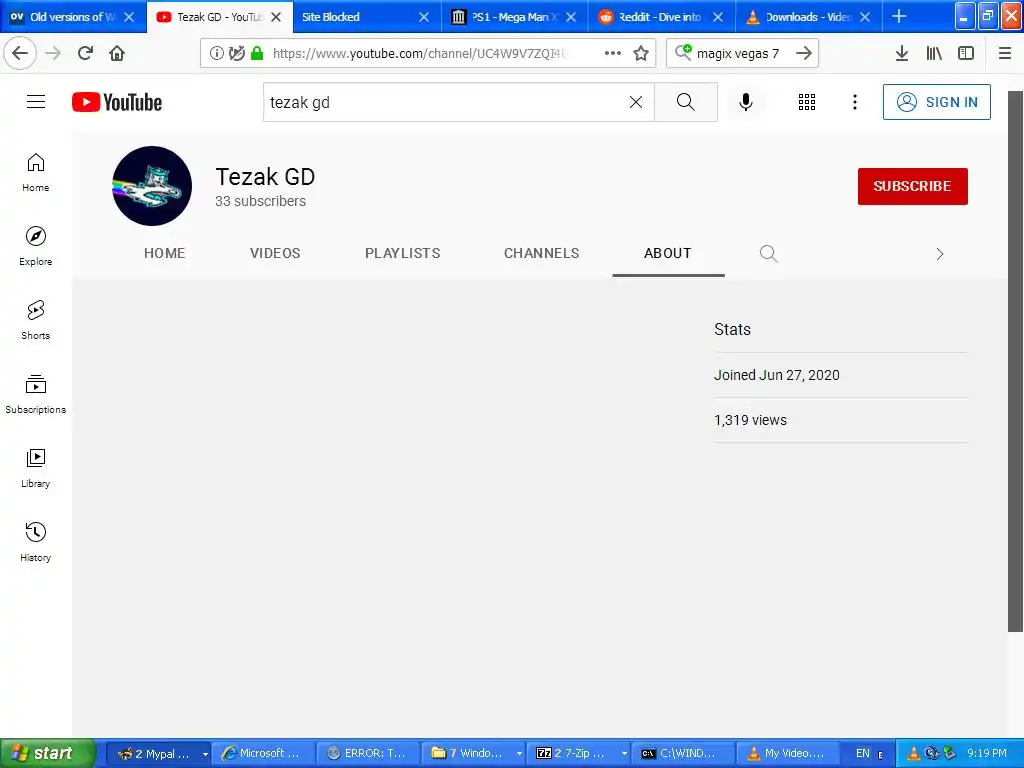This screenshot has width=1024, height=768.
Task: Click the 9:19 PM system clock
Action: [987, 754]
